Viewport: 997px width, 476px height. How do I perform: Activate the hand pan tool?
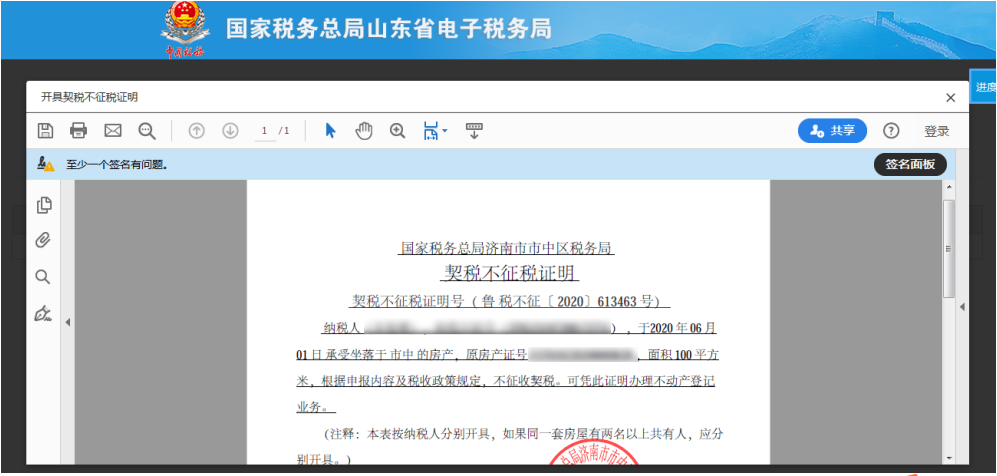coord(364,131)
